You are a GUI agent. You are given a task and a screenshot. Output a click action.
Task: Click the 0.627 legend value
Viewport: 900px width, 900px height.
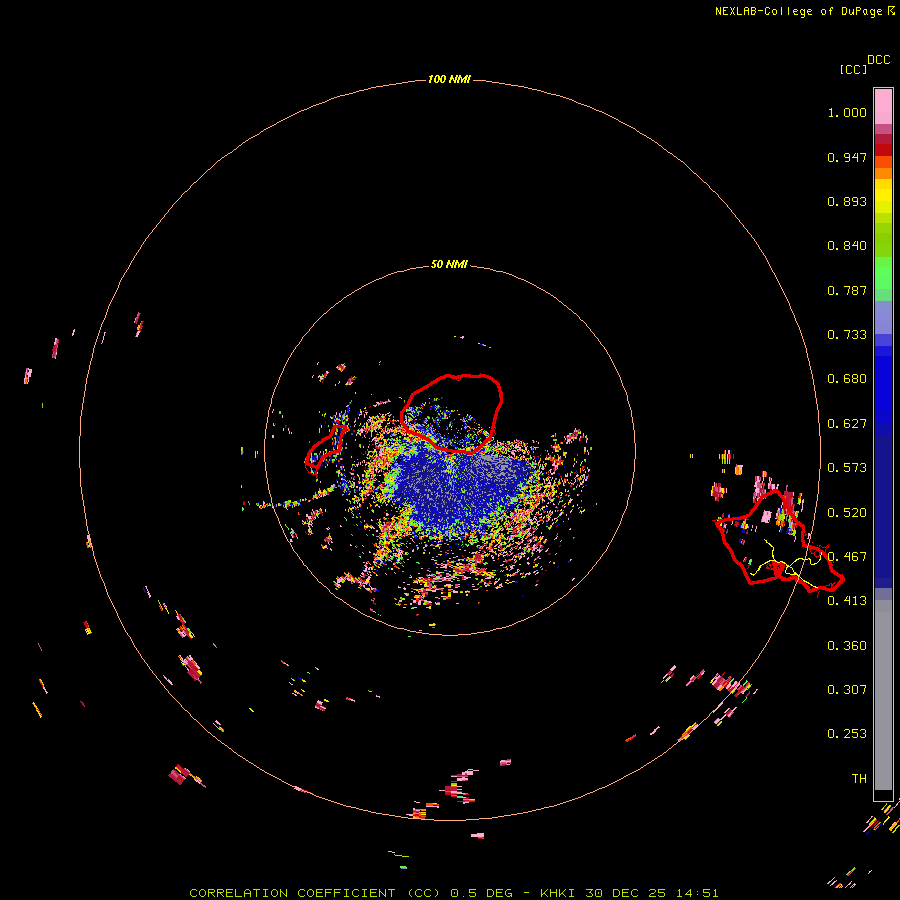tap(847, 424)
